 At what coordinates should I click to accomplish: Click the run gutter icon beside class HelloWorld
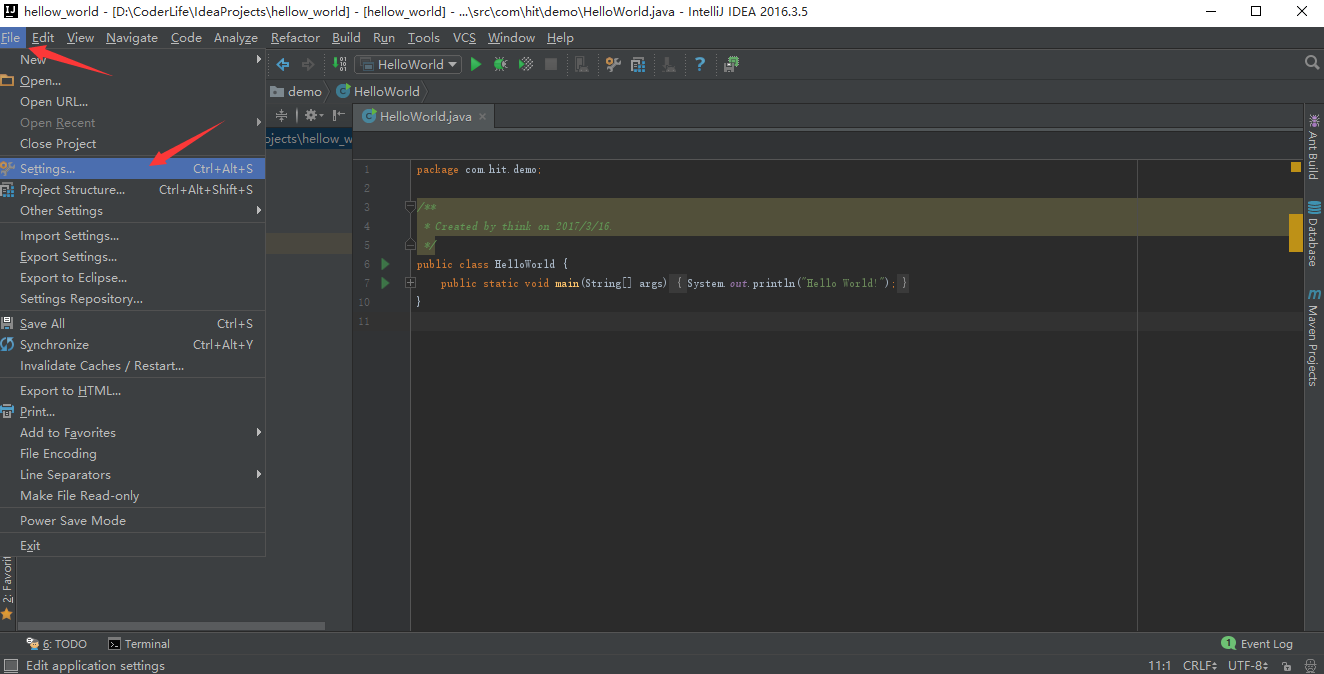coord(385,264)
